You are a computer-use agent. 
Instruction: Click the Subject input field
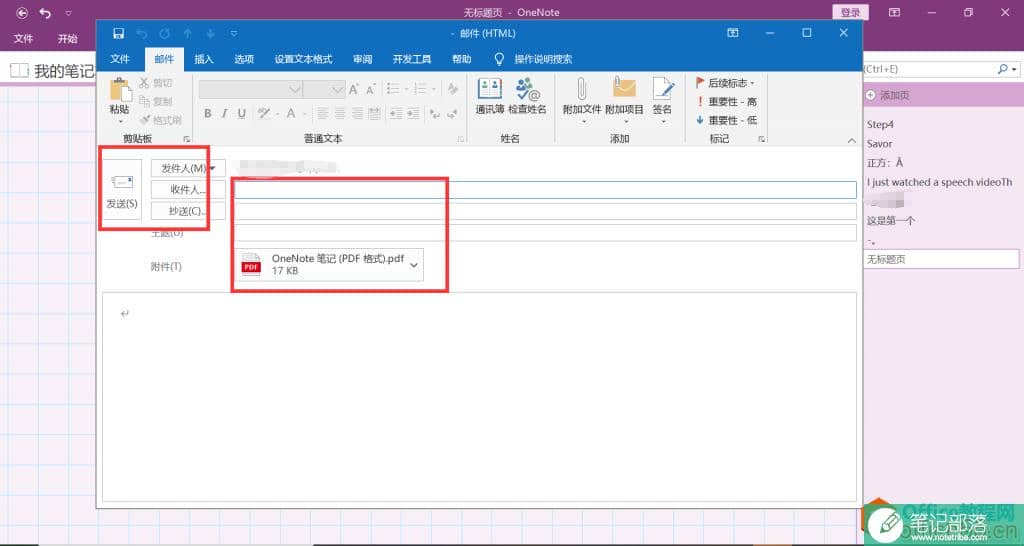(545, 233)
